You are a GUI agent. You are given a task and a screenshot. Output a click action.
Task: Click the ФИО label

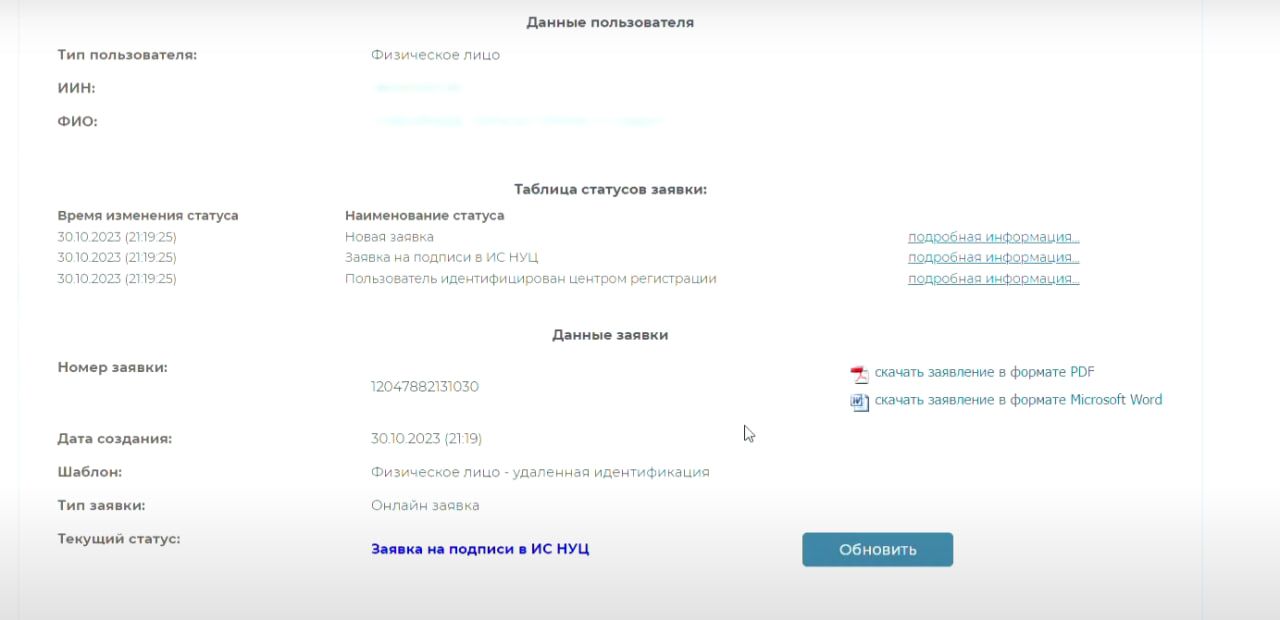tap(77, 122)
